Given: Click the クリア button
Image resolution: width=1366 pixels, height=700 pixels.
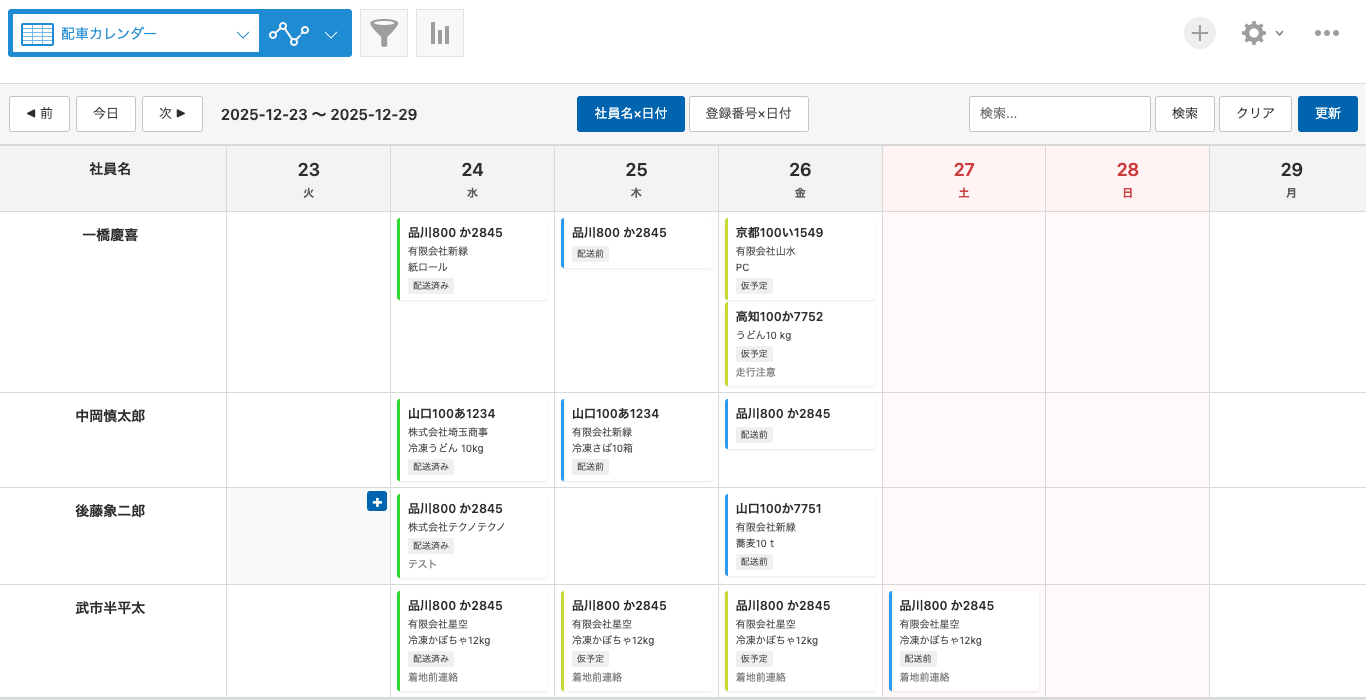Looking at the screenshot, I should 1255,114.
